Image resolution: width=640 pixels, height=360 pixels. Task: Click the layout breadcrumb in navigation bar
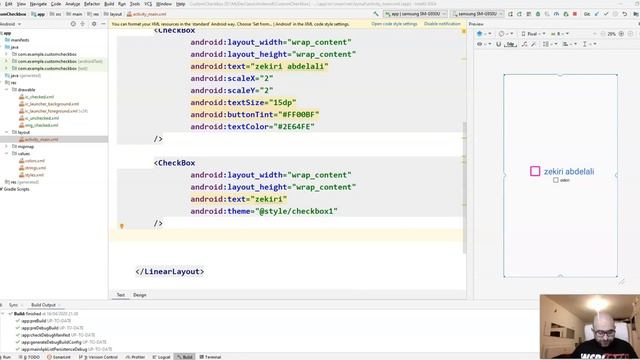113,14
